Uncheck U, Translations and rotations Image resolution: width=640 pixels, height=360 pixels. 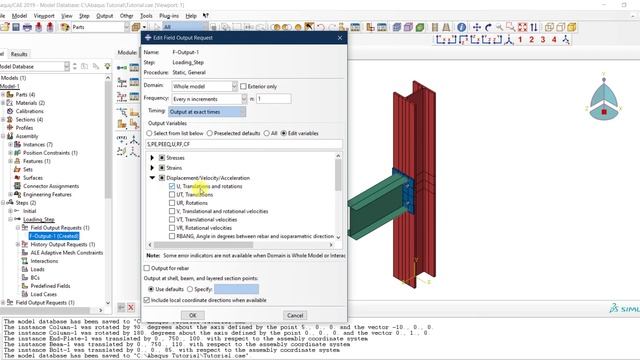(x=172, y=186)
